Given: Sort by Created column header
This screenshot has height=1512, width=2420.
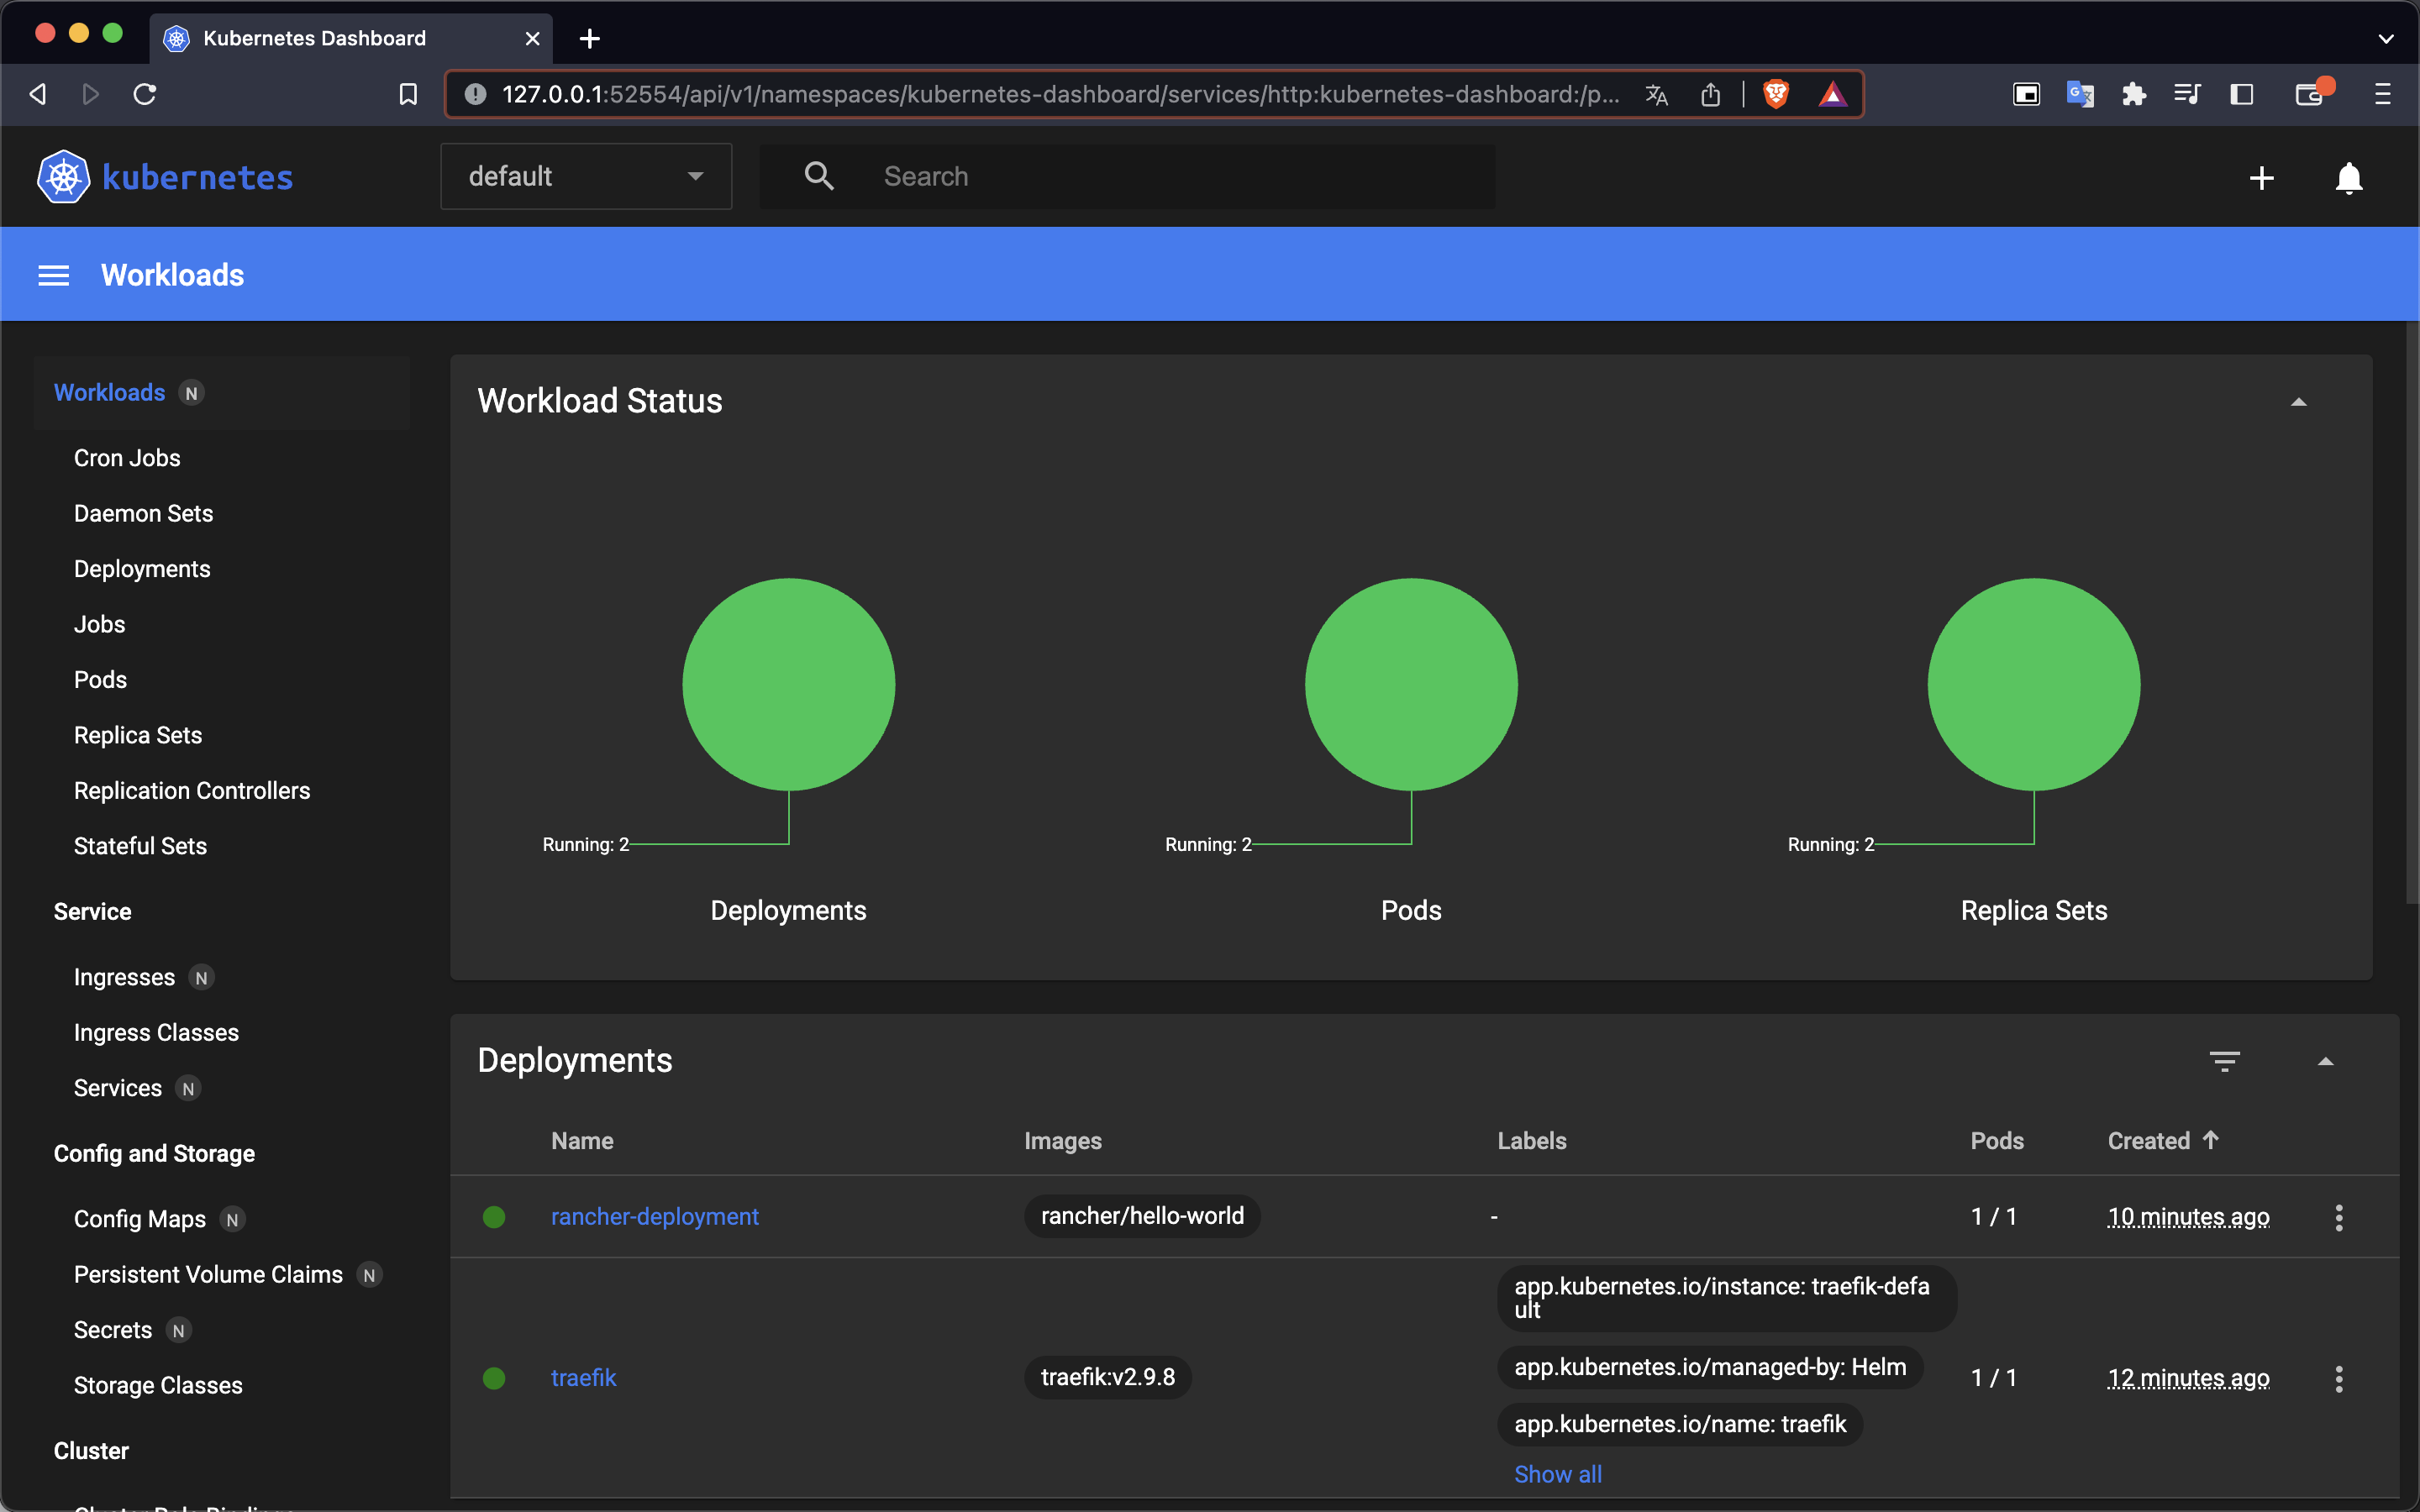Looking at the screenshot, I should [x=2163, y=1141].
